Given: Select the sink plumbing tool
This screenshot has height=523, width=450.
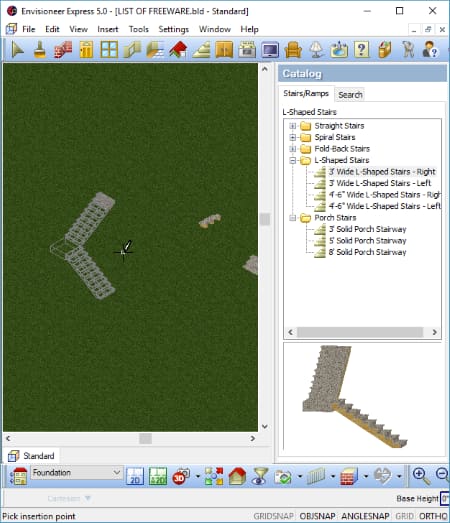Looking at the screenshot, I should coord(339,50).
